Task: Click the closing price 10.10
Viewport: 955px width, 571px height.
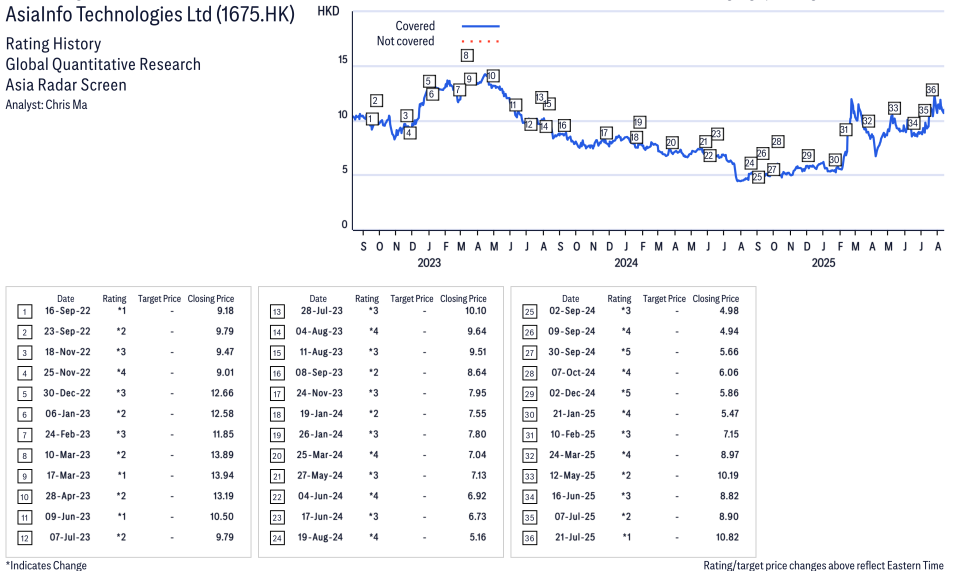Action: coord(476,310)
